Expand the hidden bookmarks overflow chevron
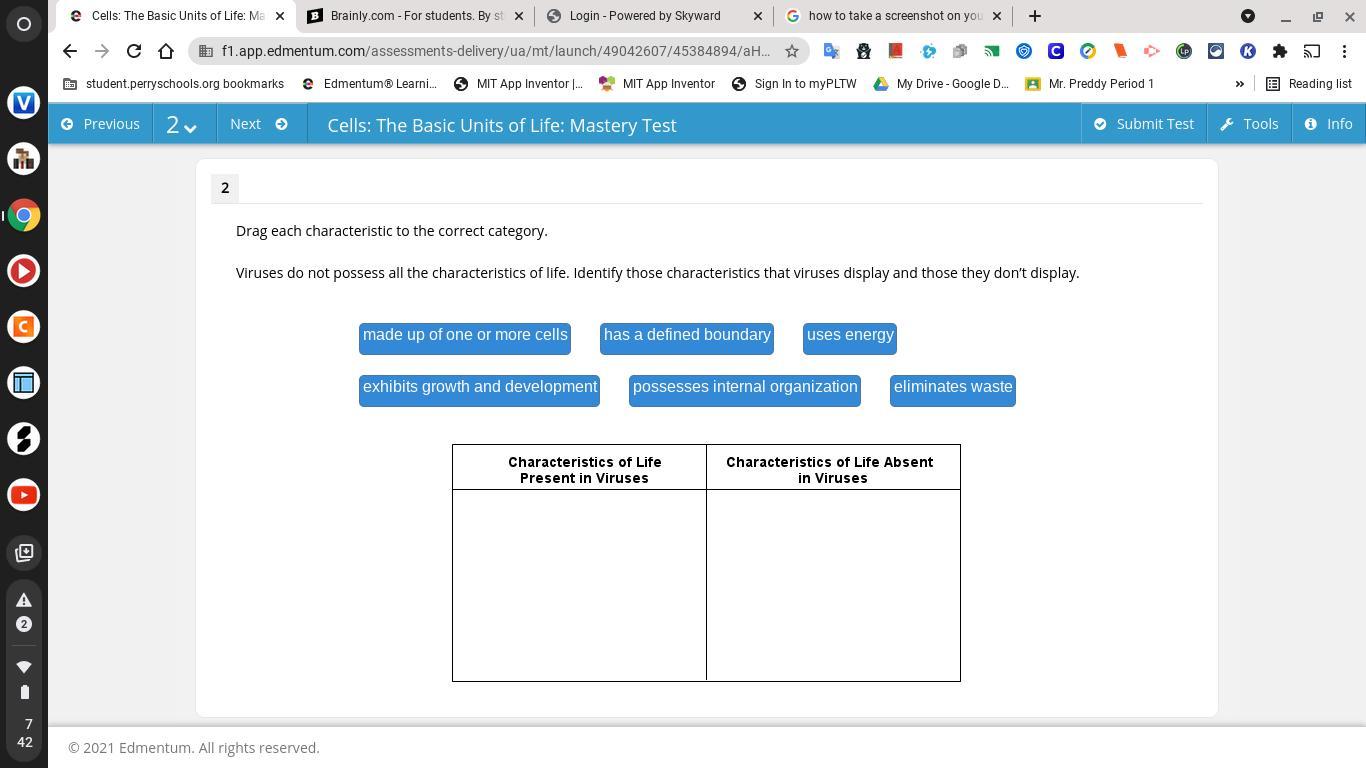The width and height of the screenshot is (1366, 768). 1239,84
